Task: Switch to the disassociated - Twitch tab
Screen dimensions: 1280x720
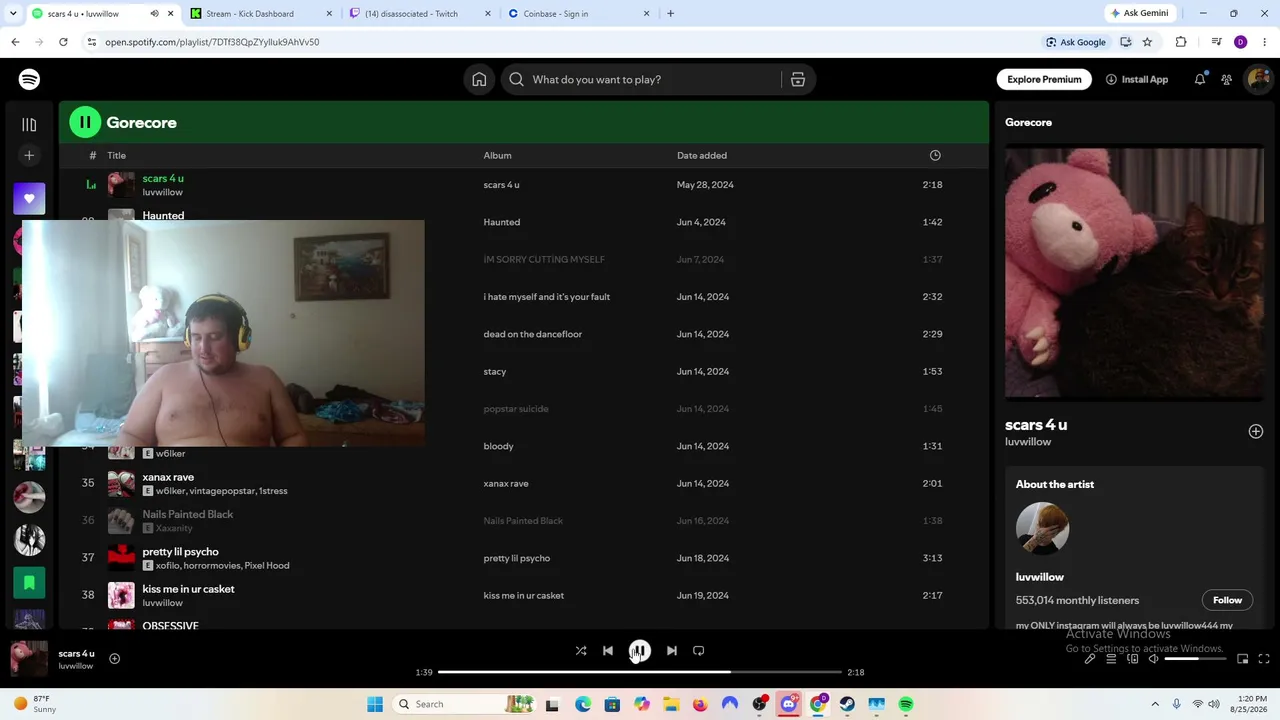Action: [418, 14]
